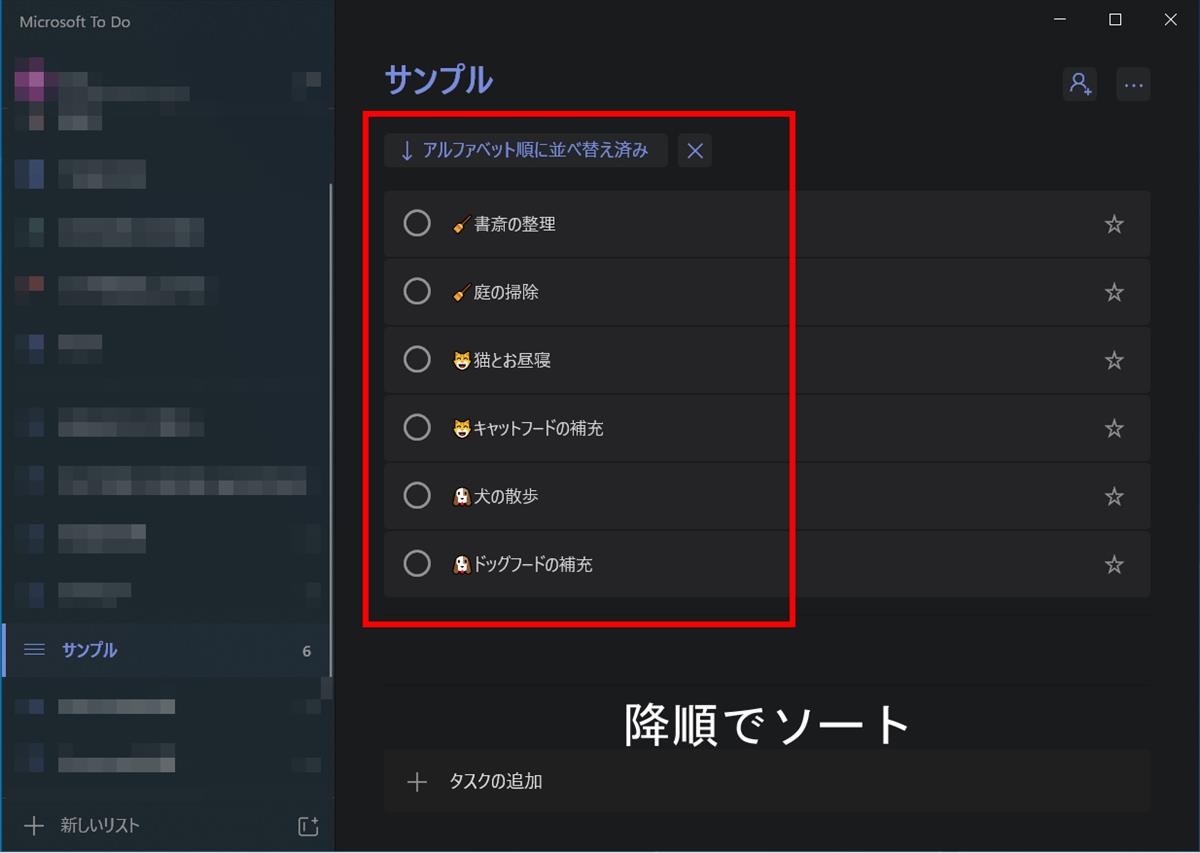The image size is (1200, 853).
Task: Click the sidebar vertical scrollbar
Action: pyautogui.click(x=330, y=400)
